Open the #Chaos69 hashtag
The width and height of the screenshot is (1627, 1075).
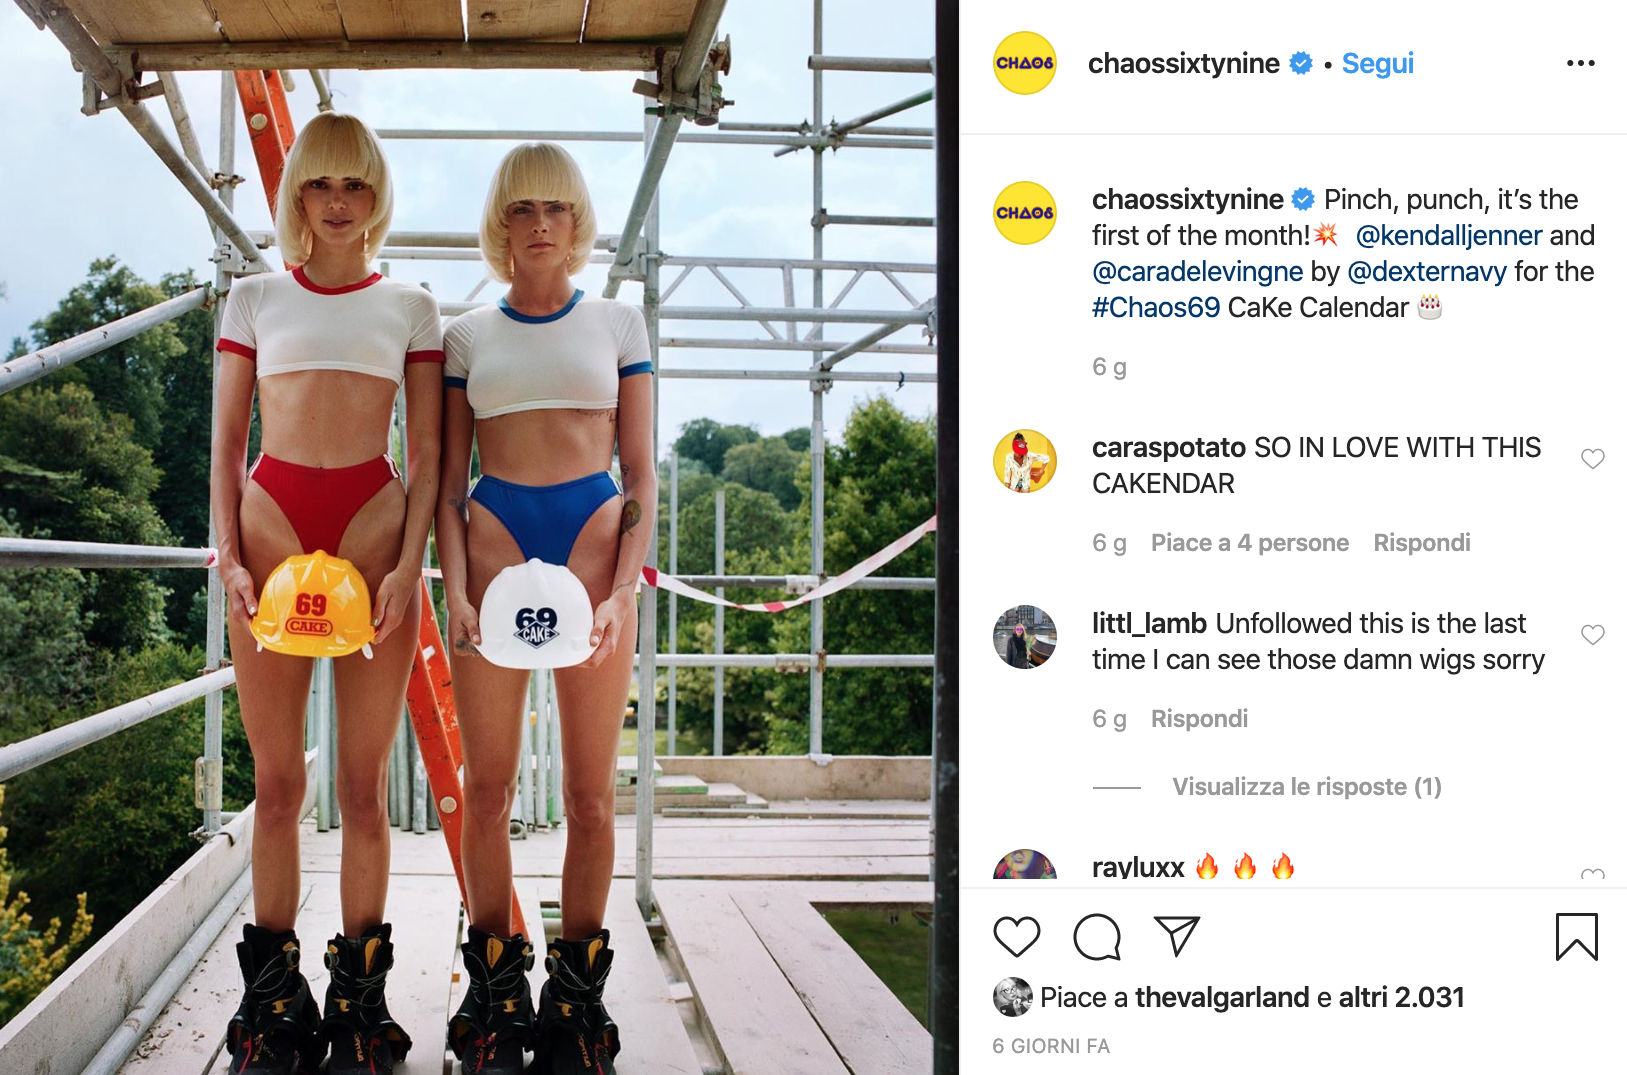tap(1156, 307)
